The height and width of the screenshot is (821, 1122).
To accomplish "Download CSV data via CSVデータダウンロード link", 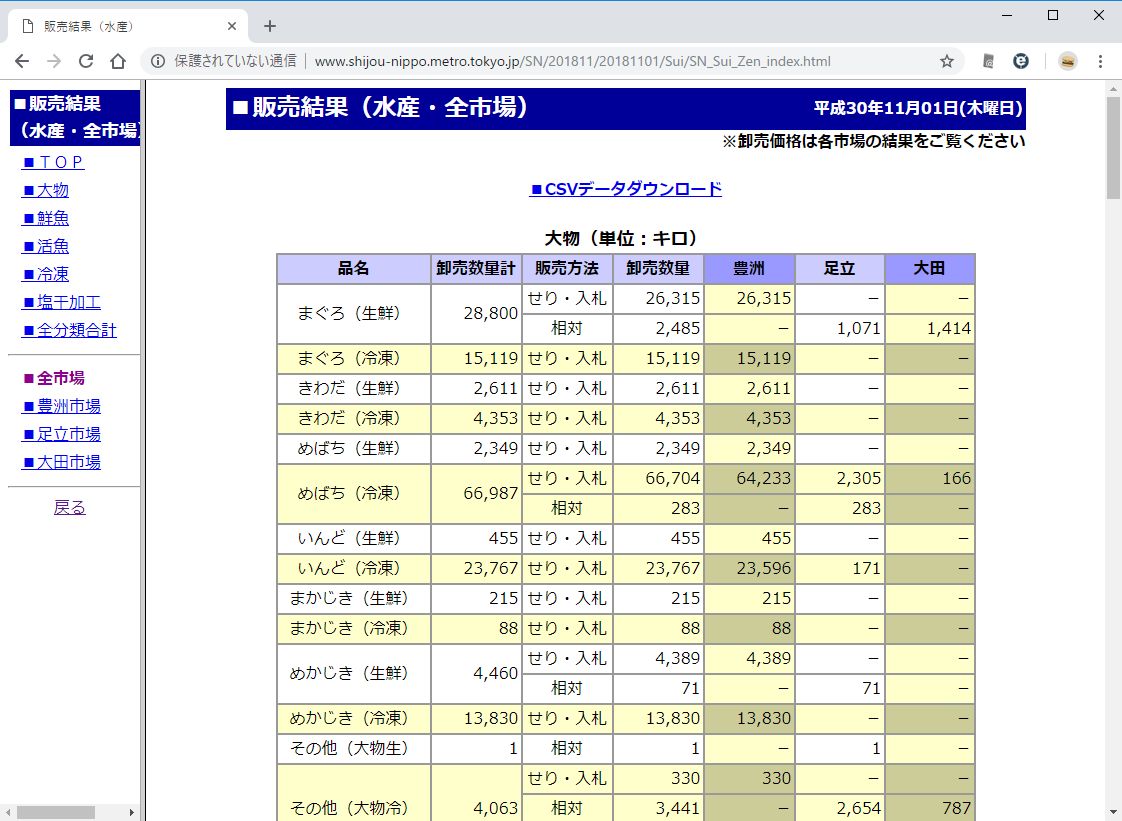I will [x=625, y=189].
